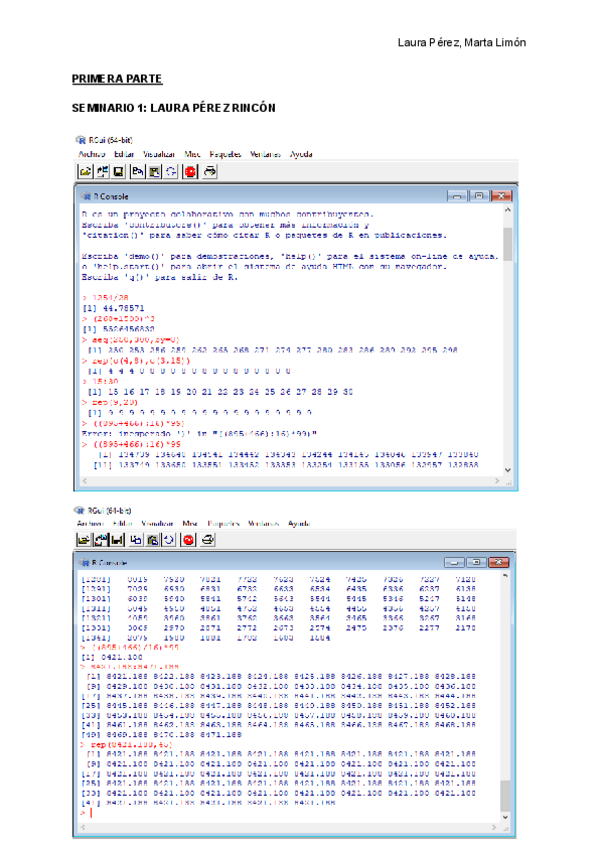Click the print icon in second RGui toolbar
The width and height of the screenshot is (600, 848).
(x=208, y=540)
